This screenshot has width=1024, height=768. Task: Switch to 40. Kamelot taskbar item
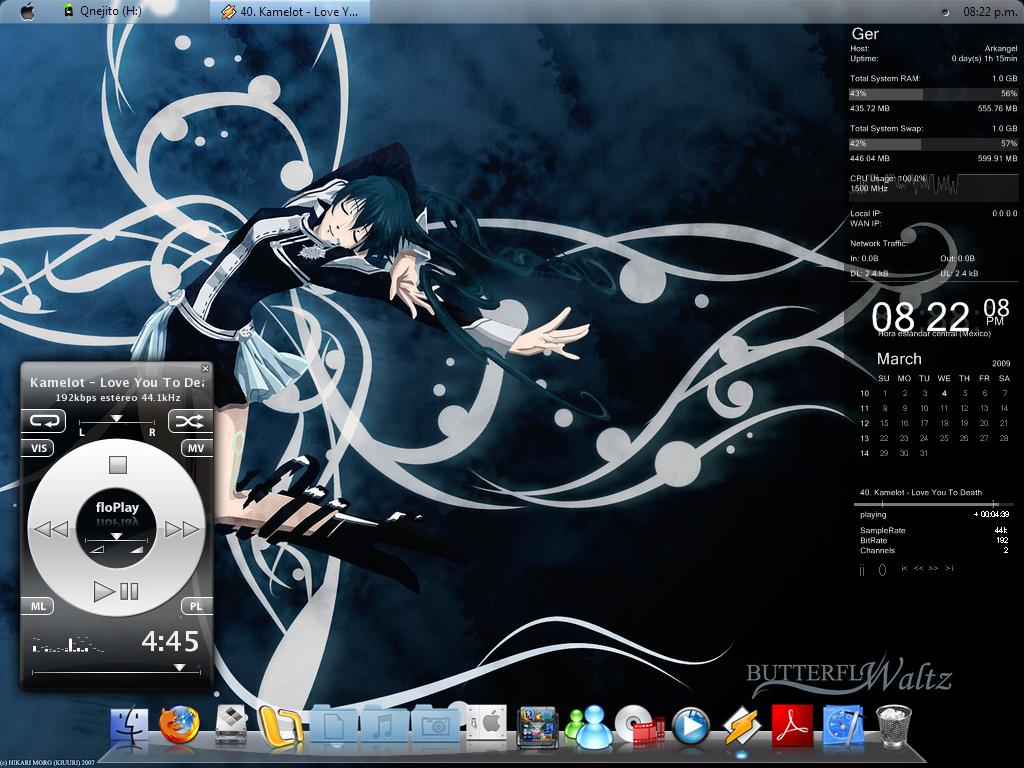coord(290,11)
